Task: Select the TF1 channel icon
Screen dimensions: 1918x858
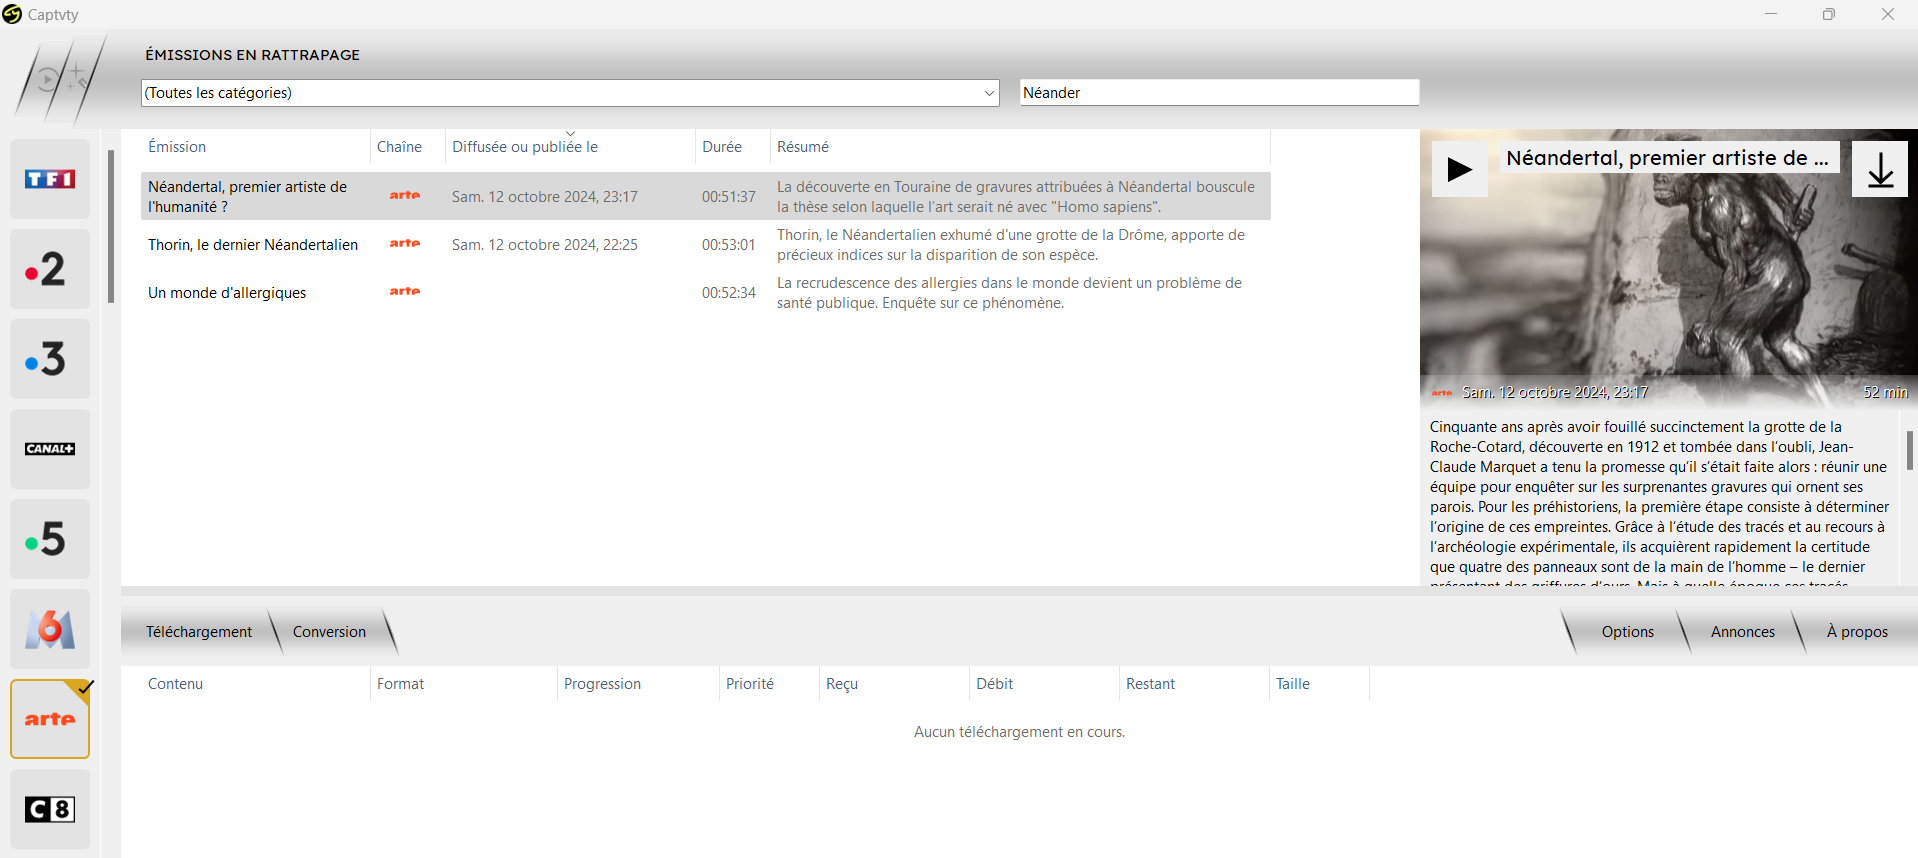Action: click(50, 179)
